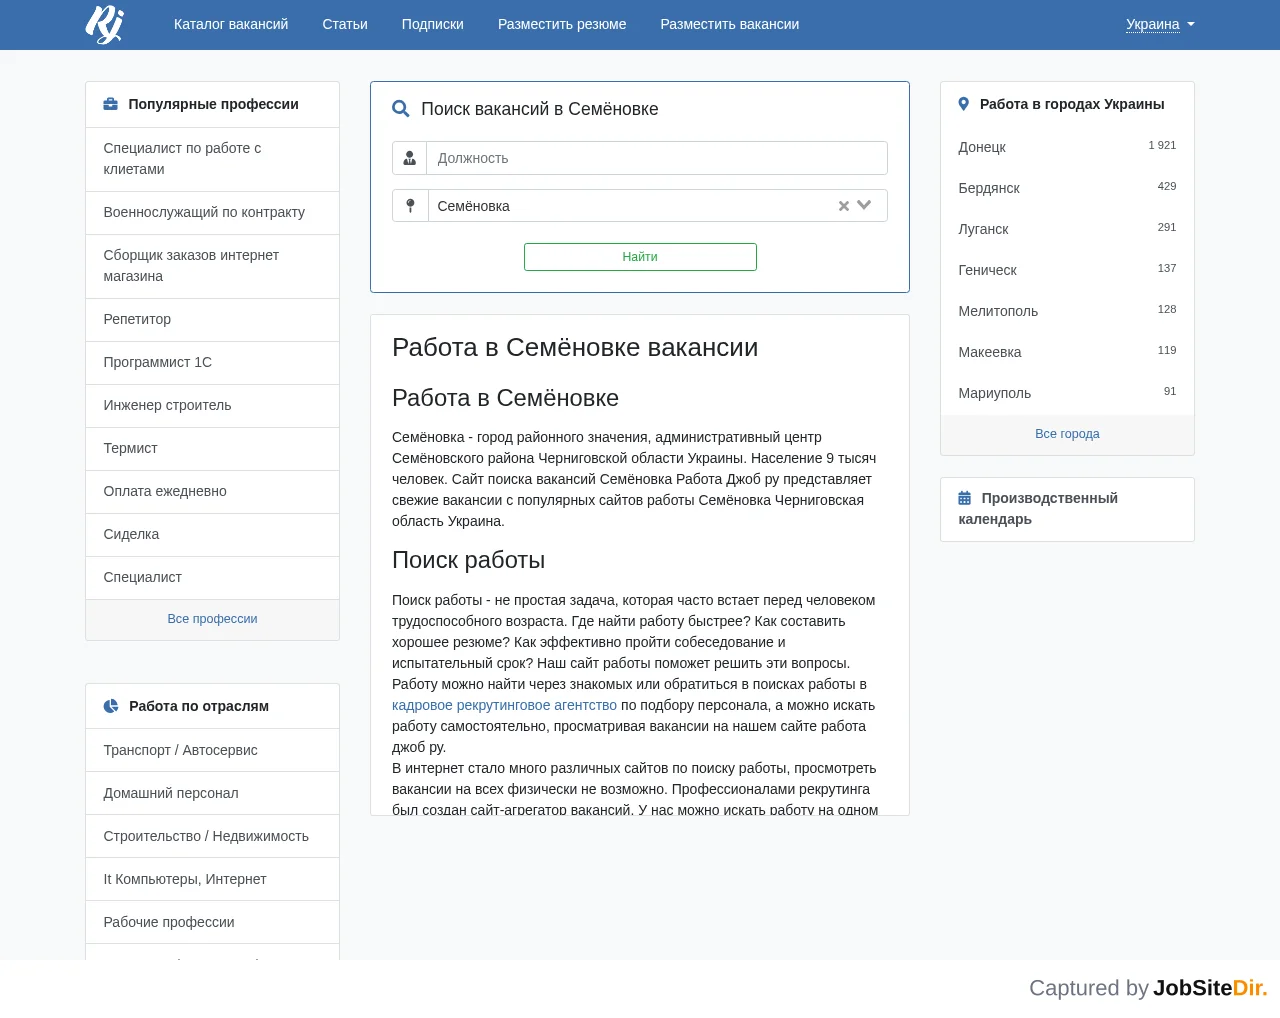Click the calendar icon near Производственный календарь
1280x1018 pixels.
965,498
